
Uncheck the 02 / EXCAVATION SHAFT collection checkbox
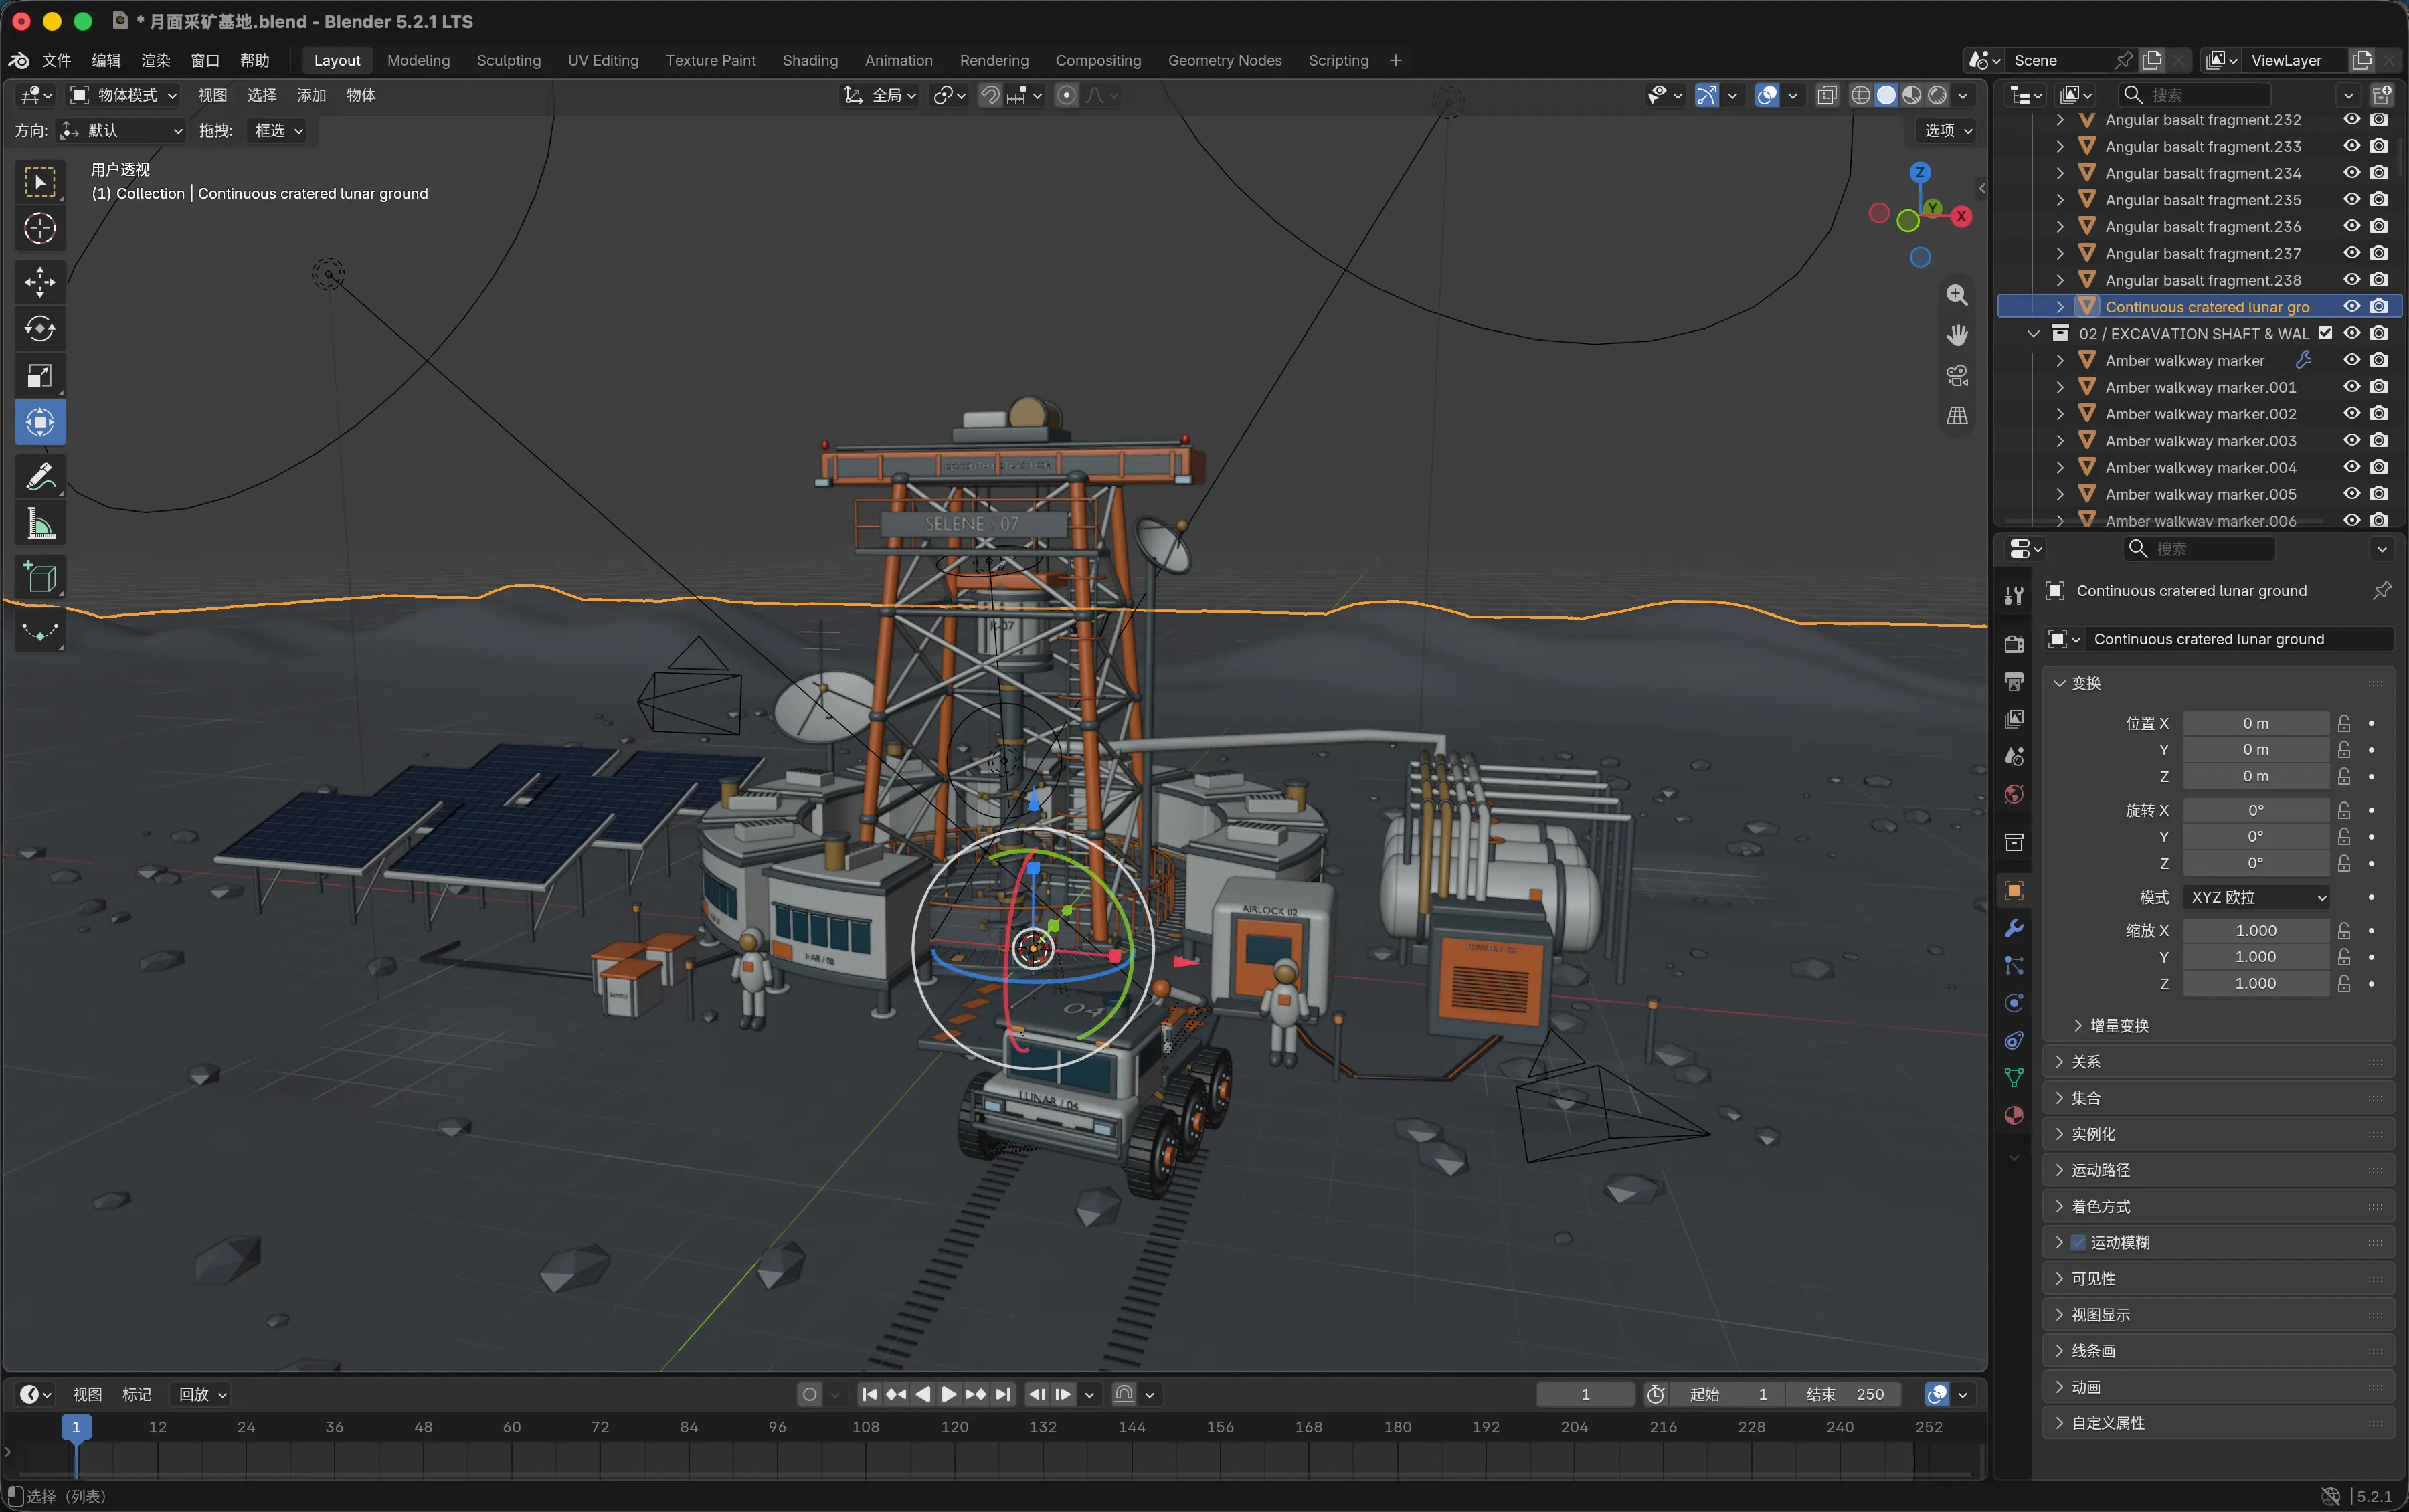click(2325, 334)
